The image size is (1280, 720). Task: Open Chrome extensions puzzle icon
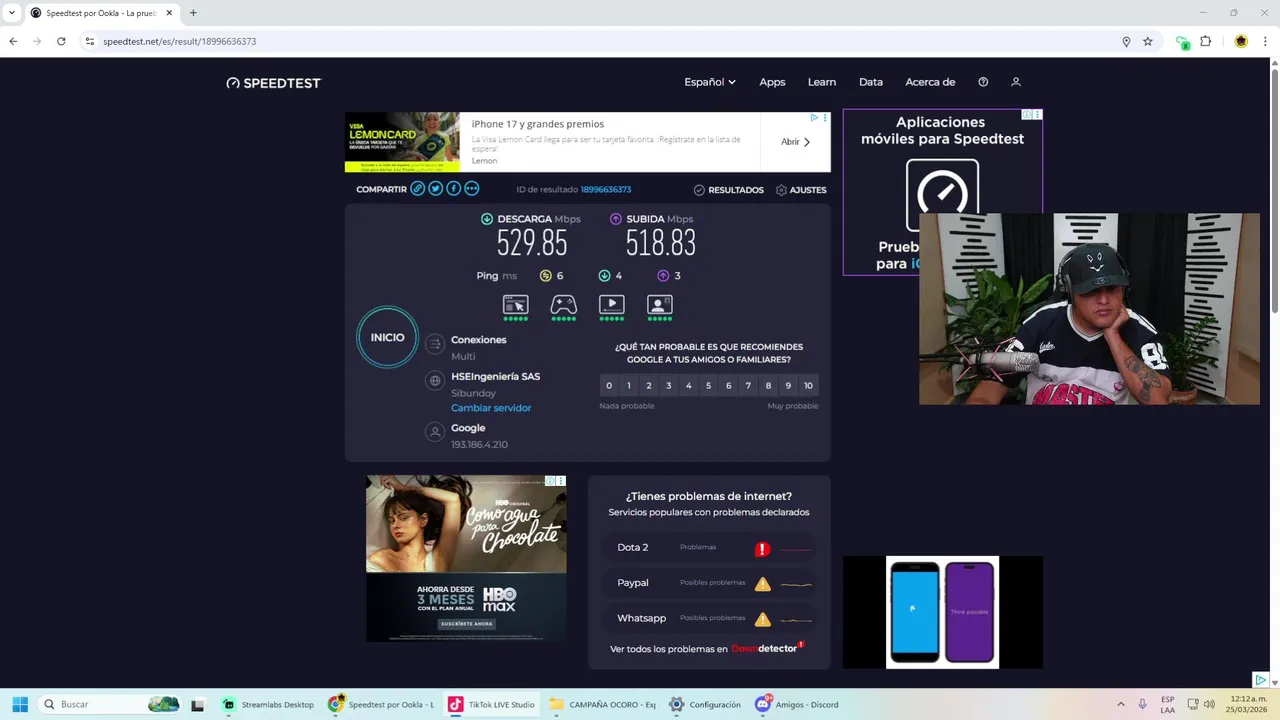click(1205, 42)
